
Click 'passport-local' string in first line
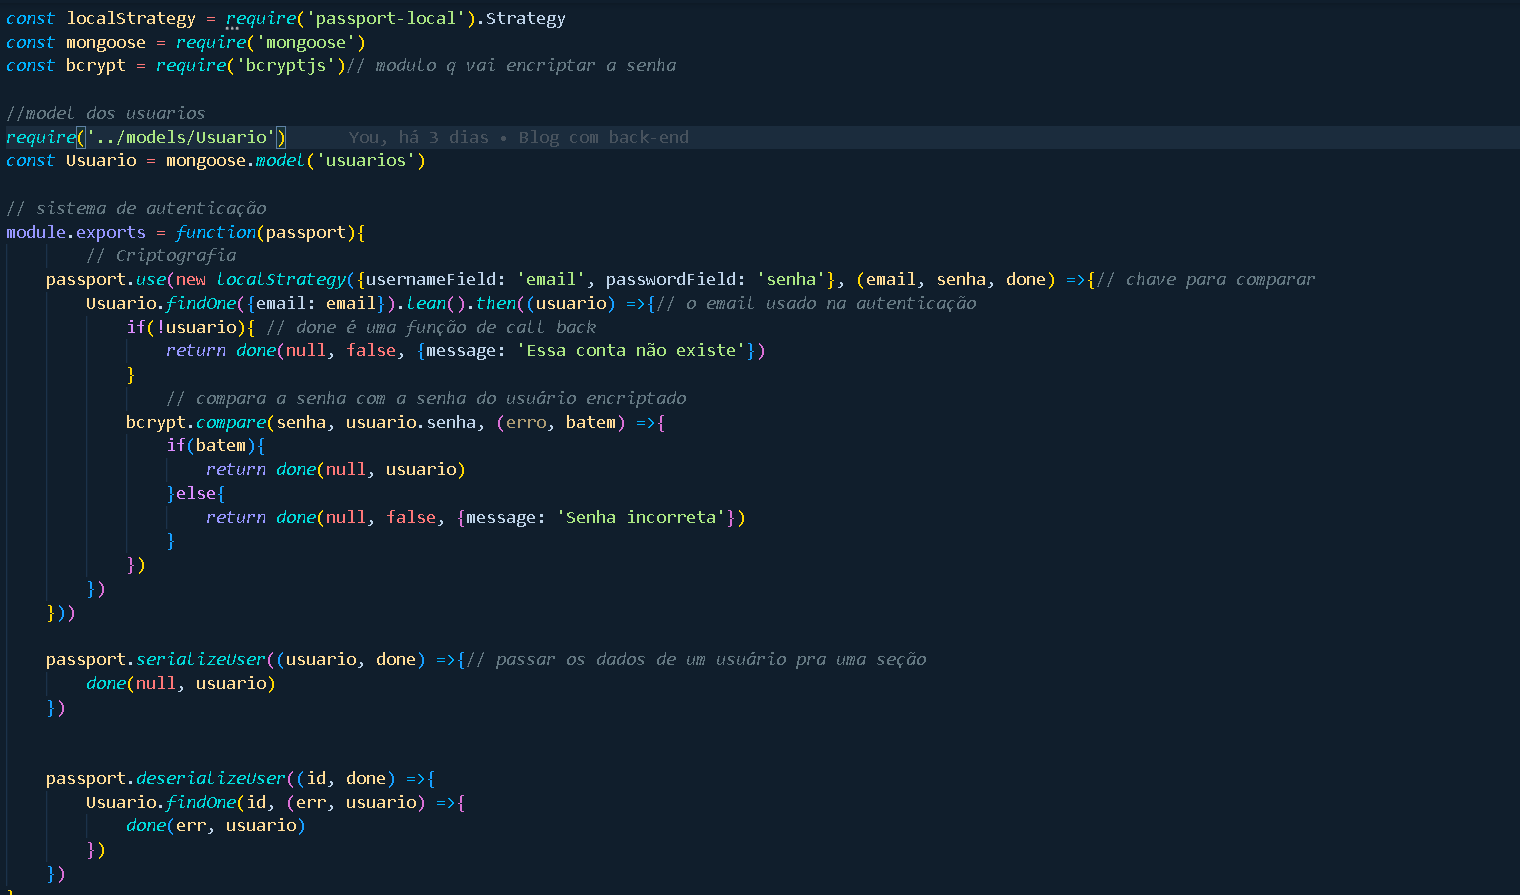[386, 18]
